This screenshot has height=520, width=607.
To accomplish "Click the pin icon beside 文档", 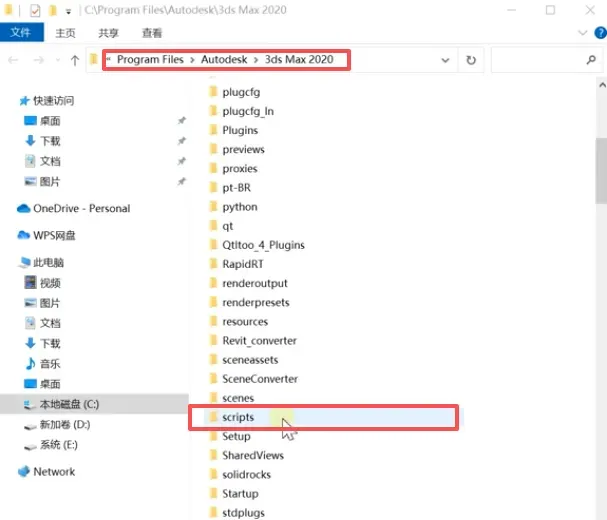I will click(x=182, y=161).
